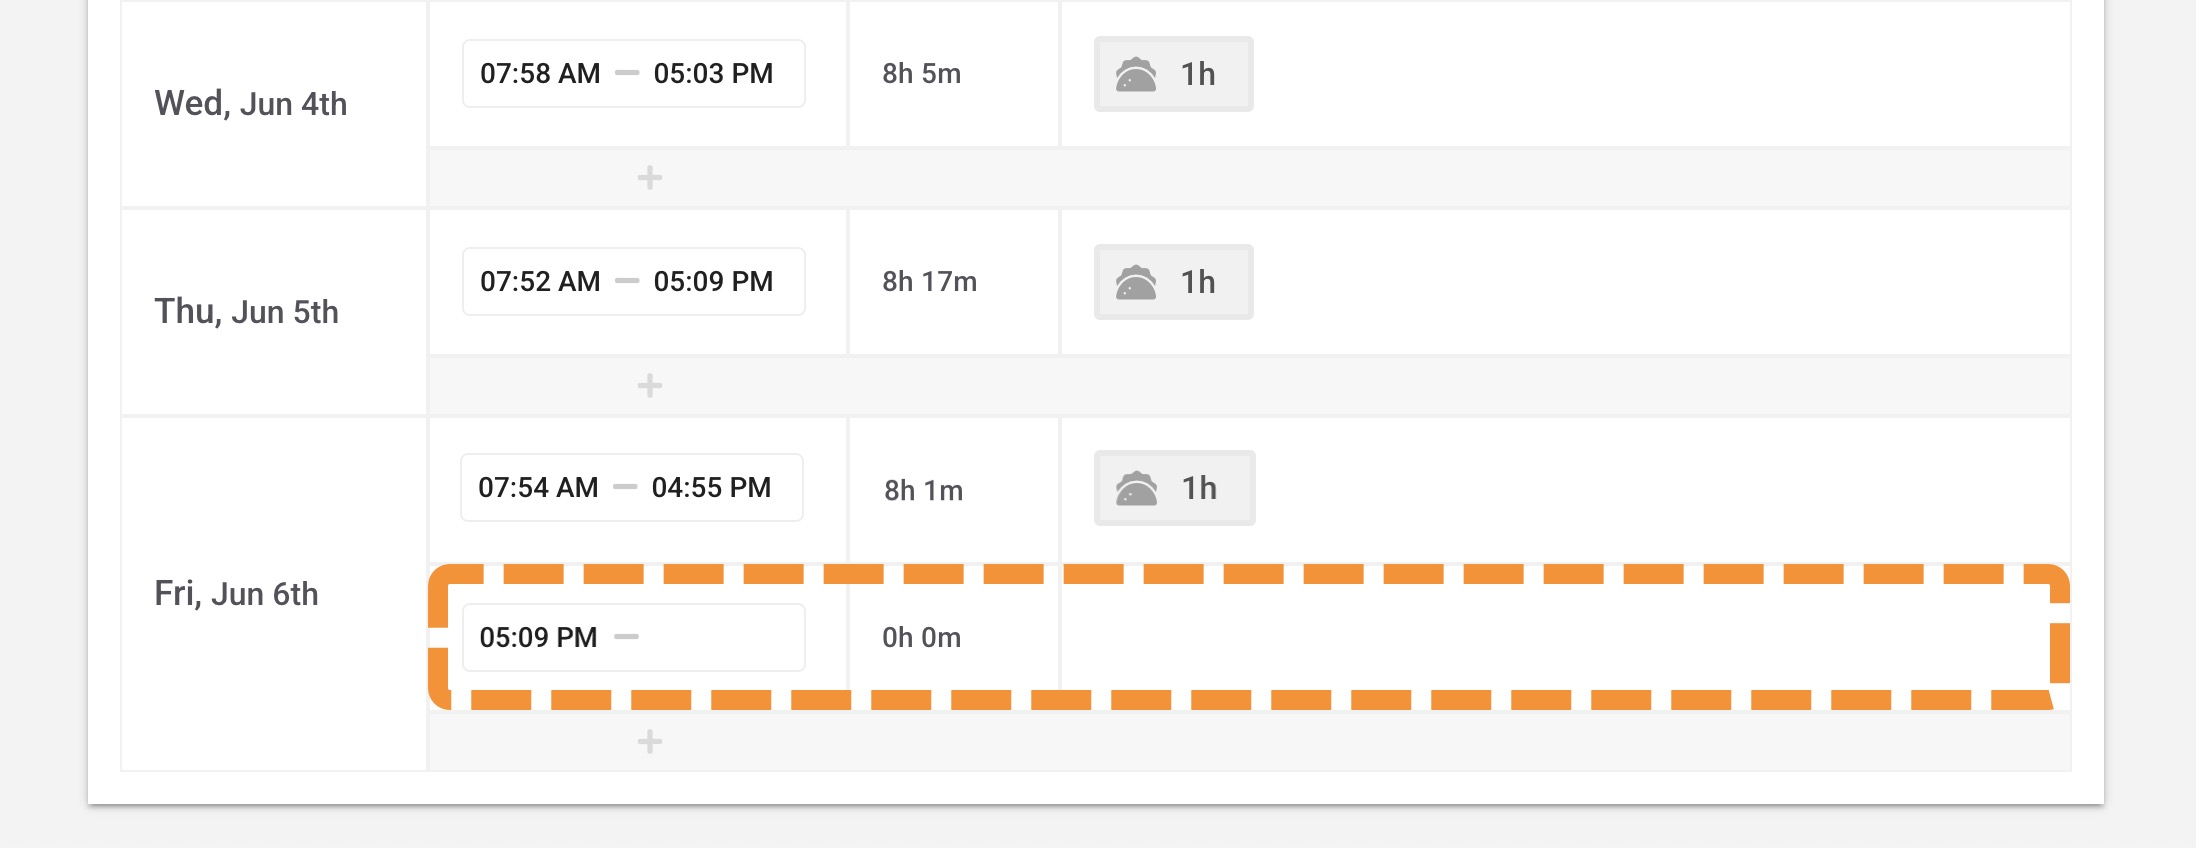Click the taco break icon for Wed, Jun 4th

pos(1136,74)
